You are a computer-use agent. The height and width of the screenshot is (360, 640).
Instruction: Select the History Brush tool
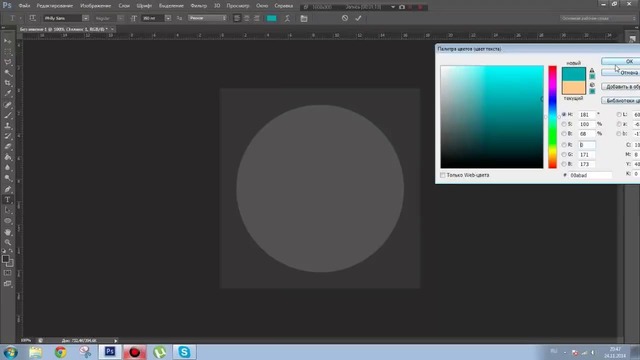(8, 136)
